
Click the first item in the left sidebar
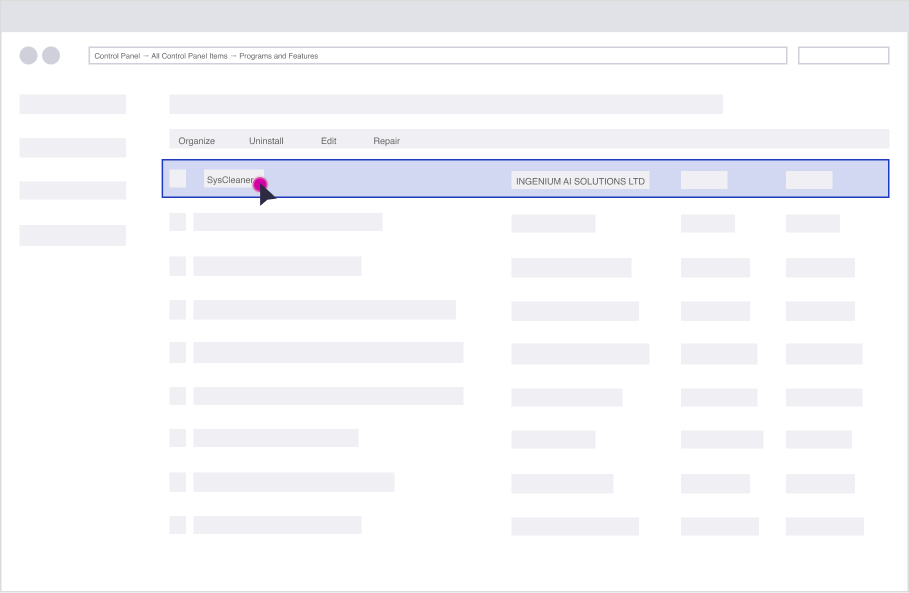click(73, 104)
